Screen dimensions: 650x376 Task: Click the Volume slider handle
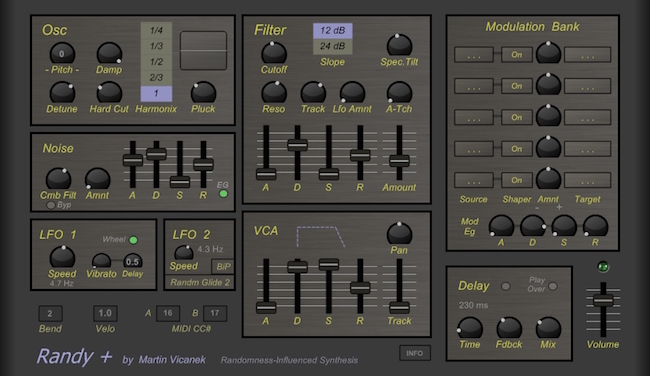tap(603, 300)
